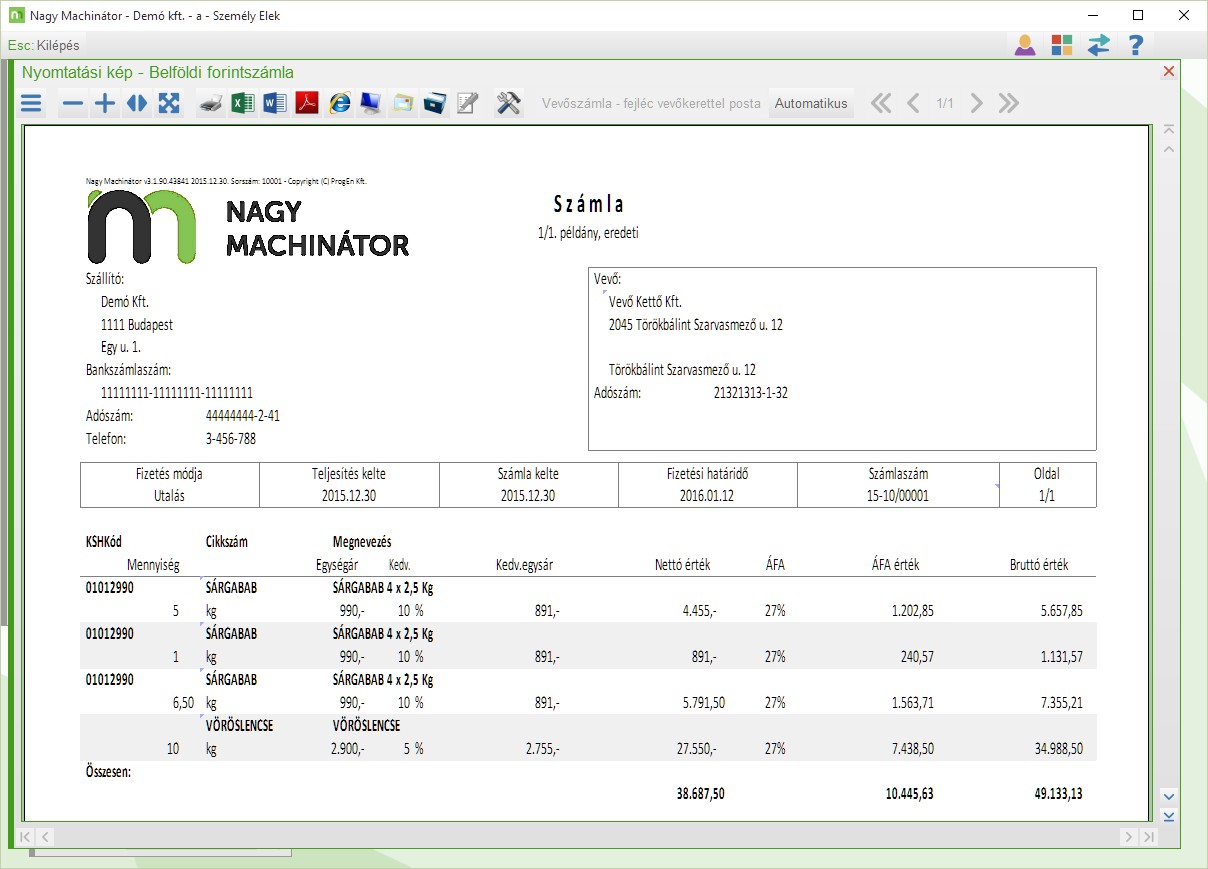
Task: Open the user profile icon
Action: tap(1025, 45)
